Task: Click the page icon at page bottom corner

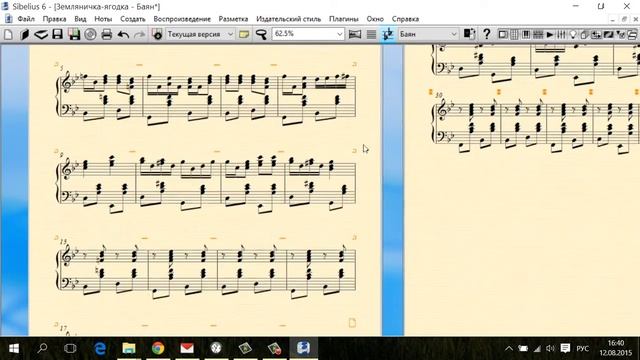Action: (352, 322)
